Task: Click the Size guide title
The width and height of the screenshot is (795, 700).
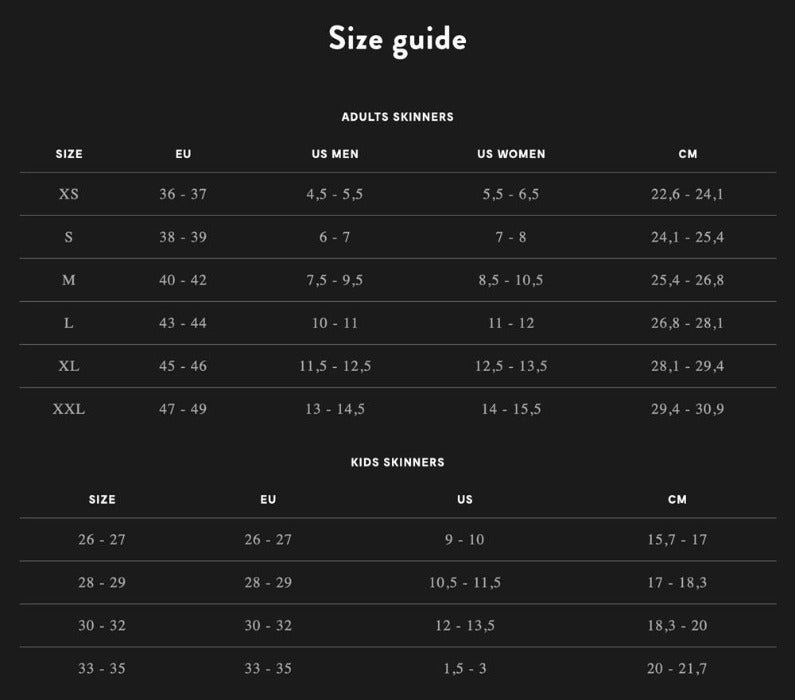Action: [x=397, y=39]
